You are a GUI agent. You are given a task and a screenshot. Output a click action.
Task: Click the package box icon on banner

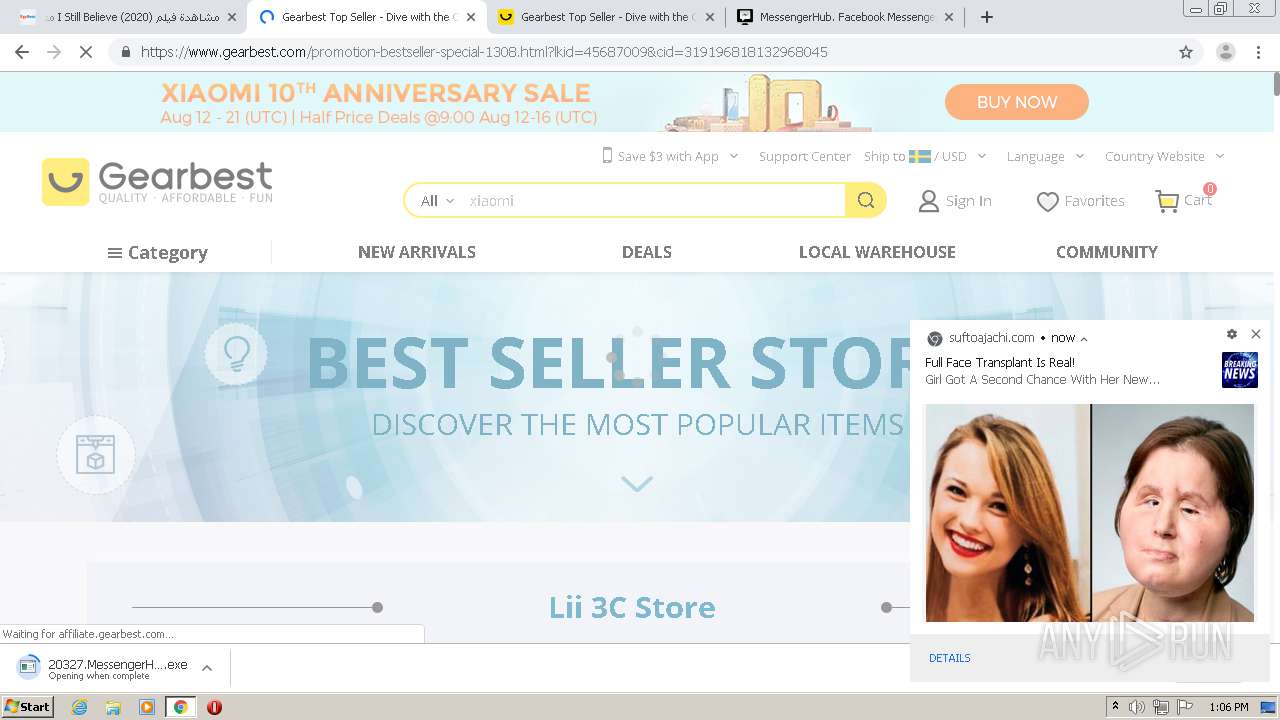[x=96, y=456]
